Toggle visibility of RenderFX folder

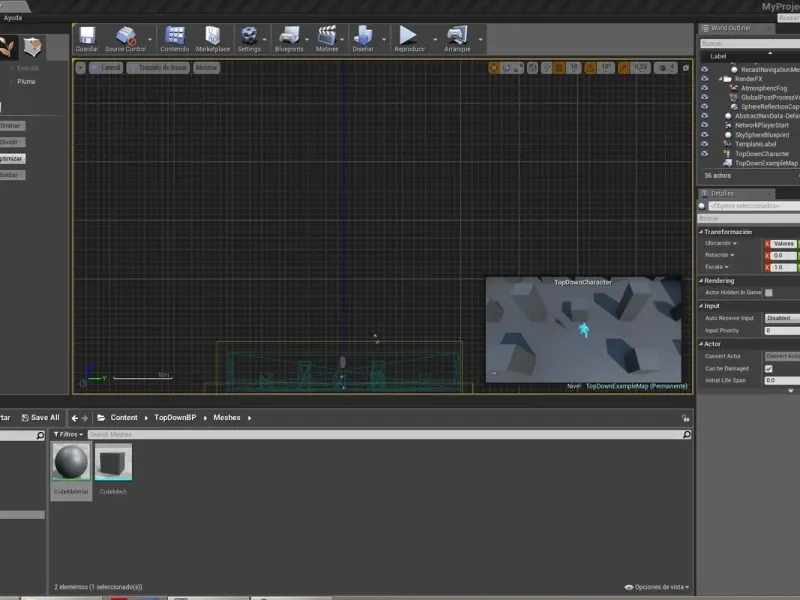coord(705,79)
